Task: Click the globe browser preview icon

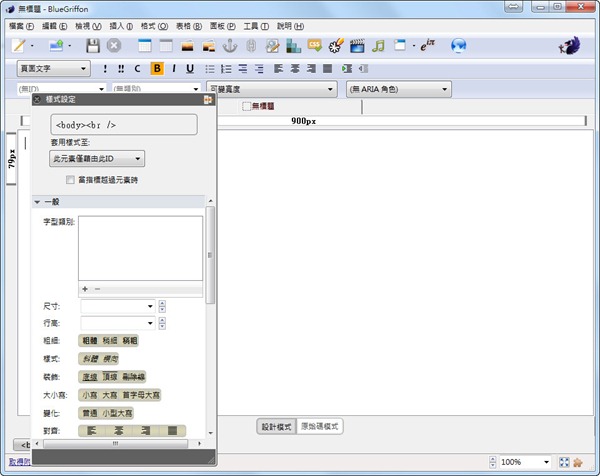Action: tap(459, 46)
